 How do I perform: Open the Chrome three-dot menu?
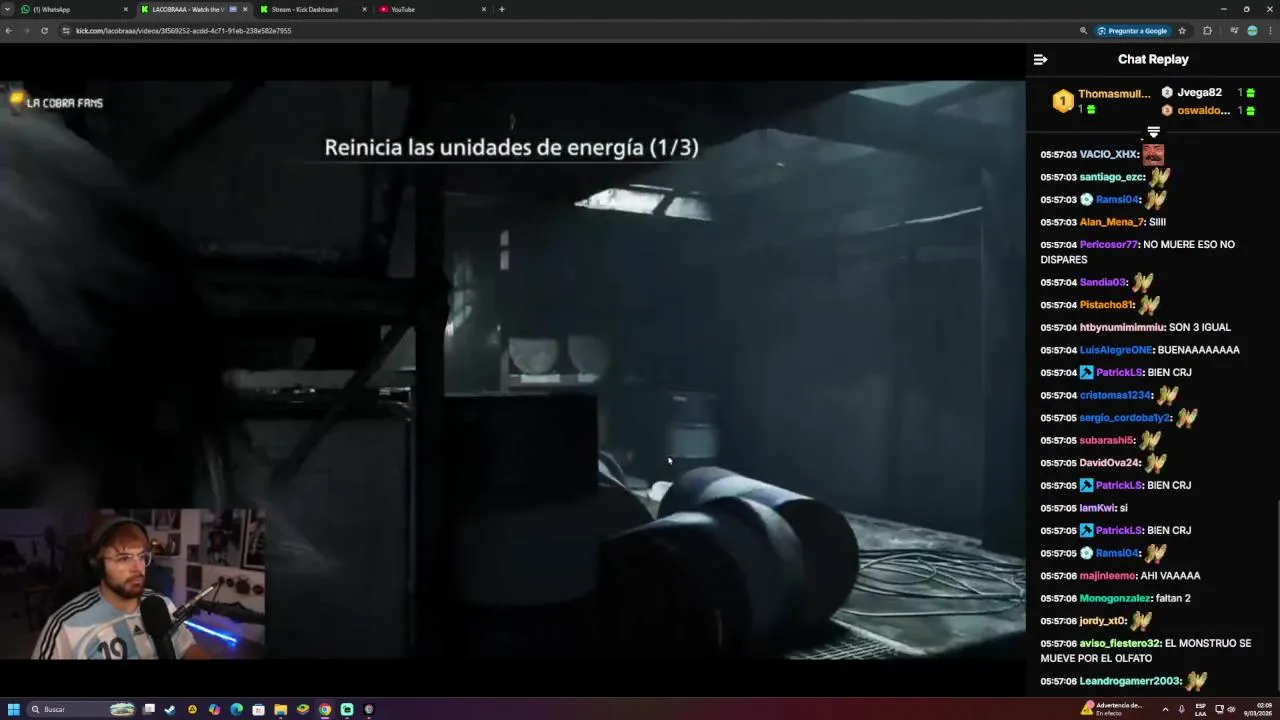pyautogui.click(x=1270, y=31)
